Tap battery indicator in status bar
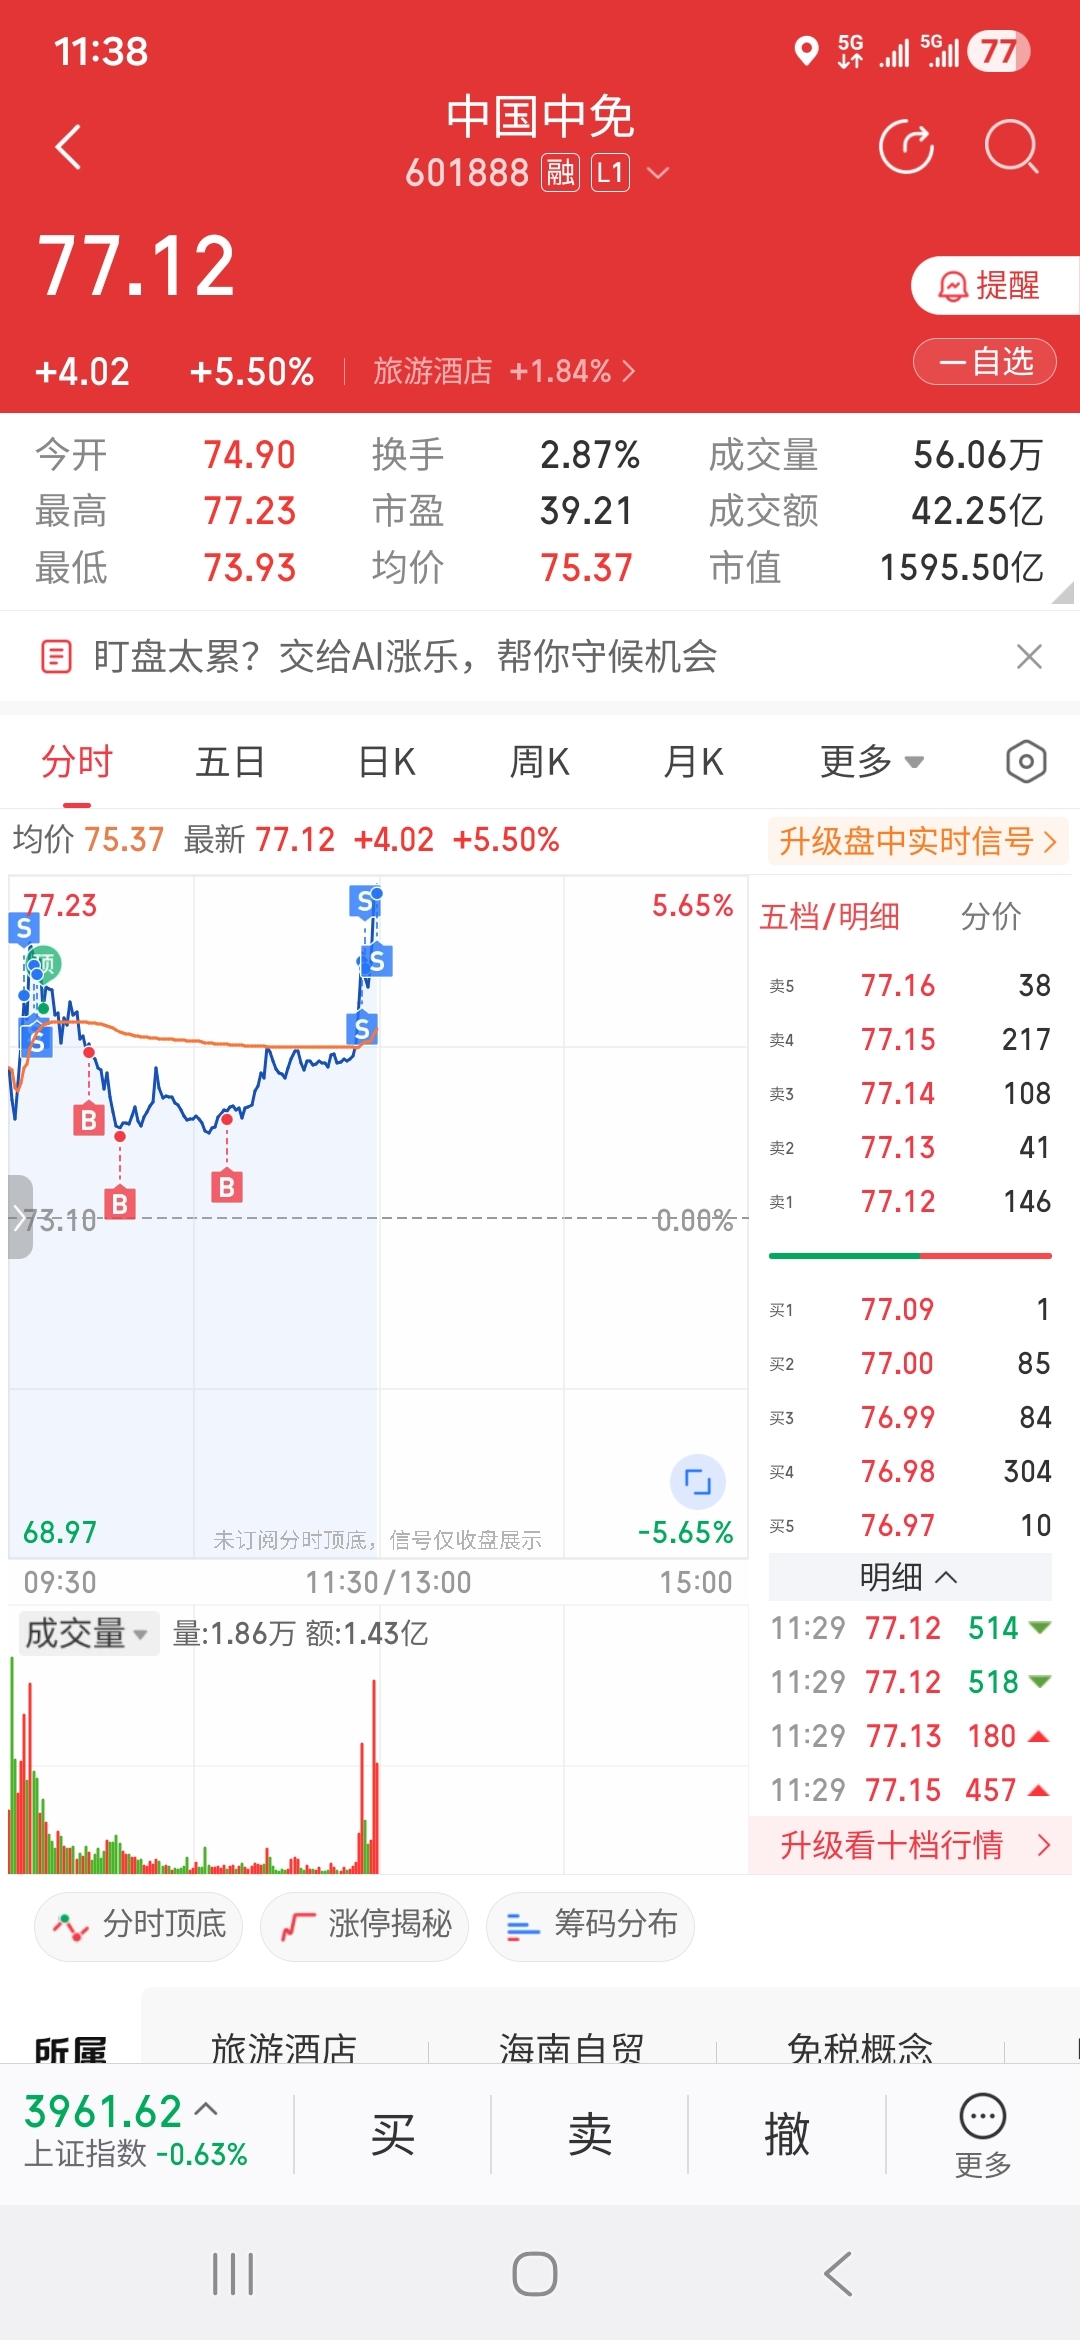Screen dimensions: 1080x2340 999,51
